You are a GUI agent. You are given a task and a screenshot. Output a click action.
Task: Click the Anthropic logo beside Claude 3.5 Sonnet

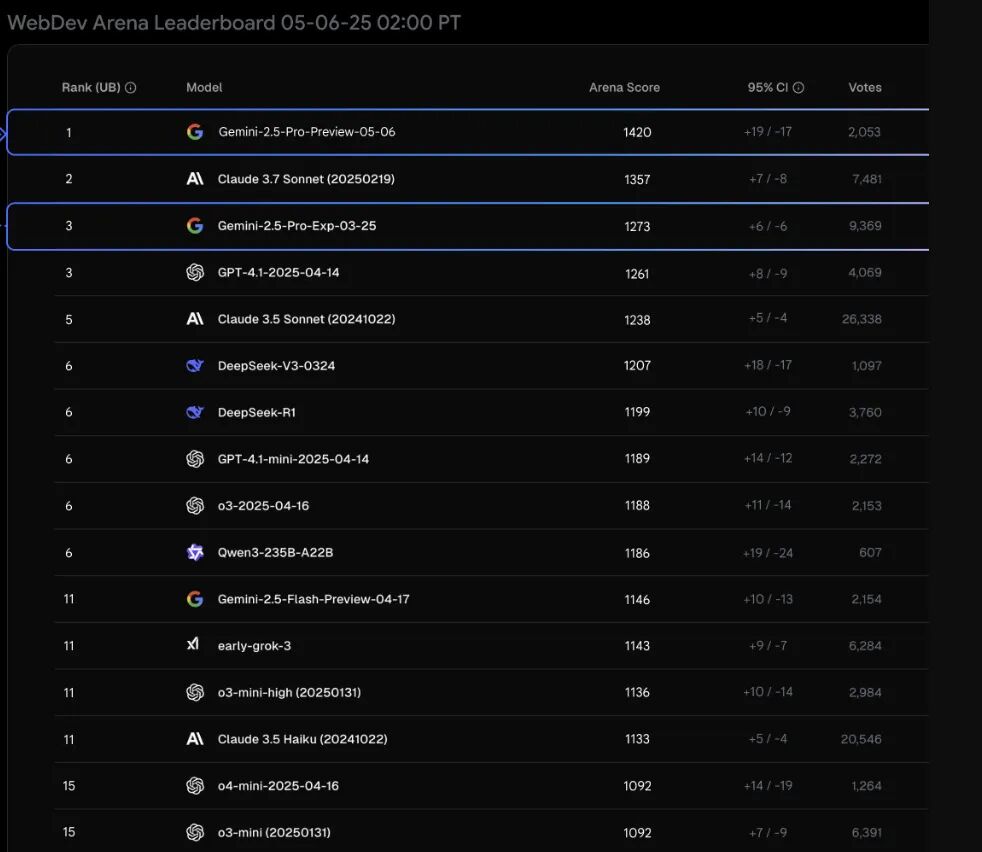pyautogui.click(x=195, y=319)
